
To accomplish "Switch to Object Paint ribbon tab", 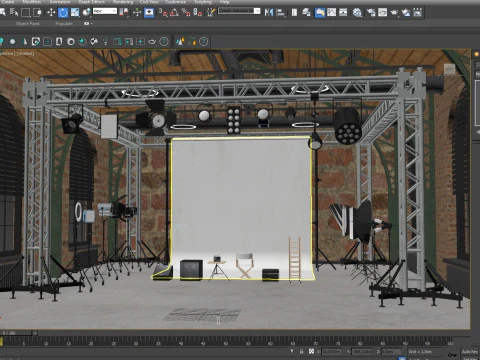I will [27, 24].
